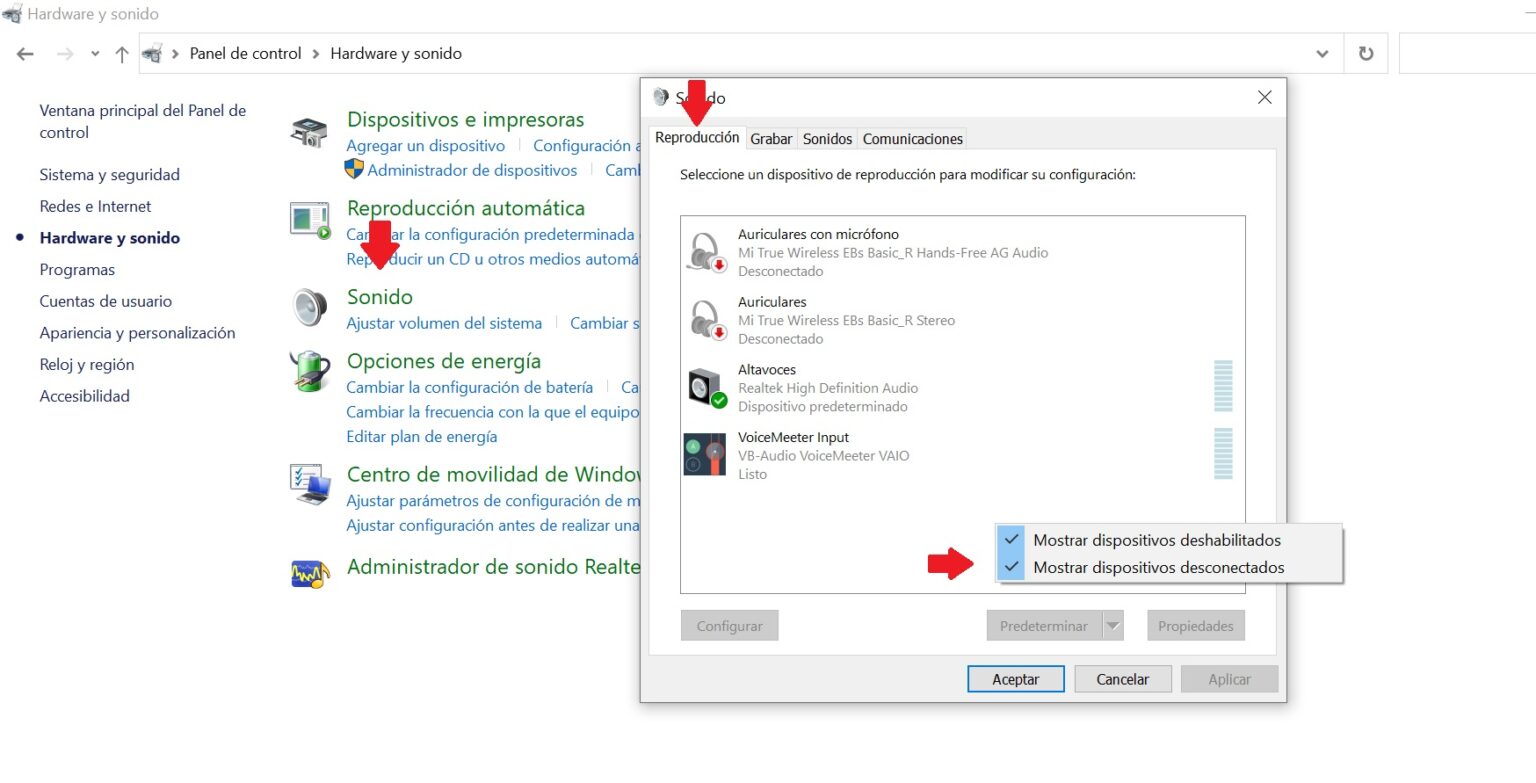Click the Aceptar button
Viewport: 1536px width, 783px height.
[1015, 679]
